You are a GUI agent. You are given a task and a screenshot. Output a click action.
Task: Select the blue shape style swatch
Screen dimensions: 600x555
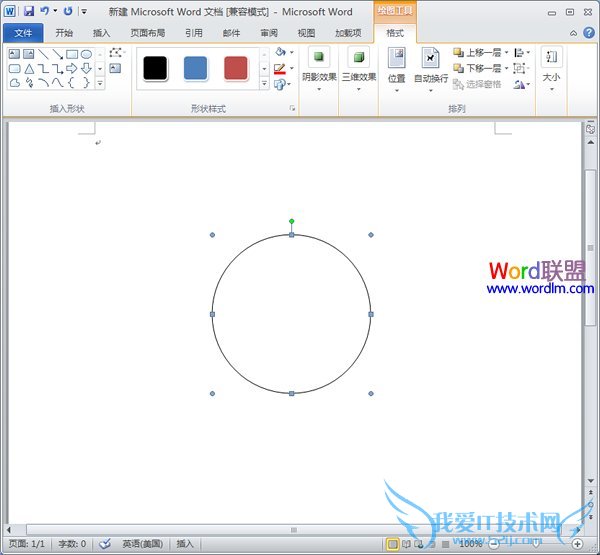[x=196, y=68]
